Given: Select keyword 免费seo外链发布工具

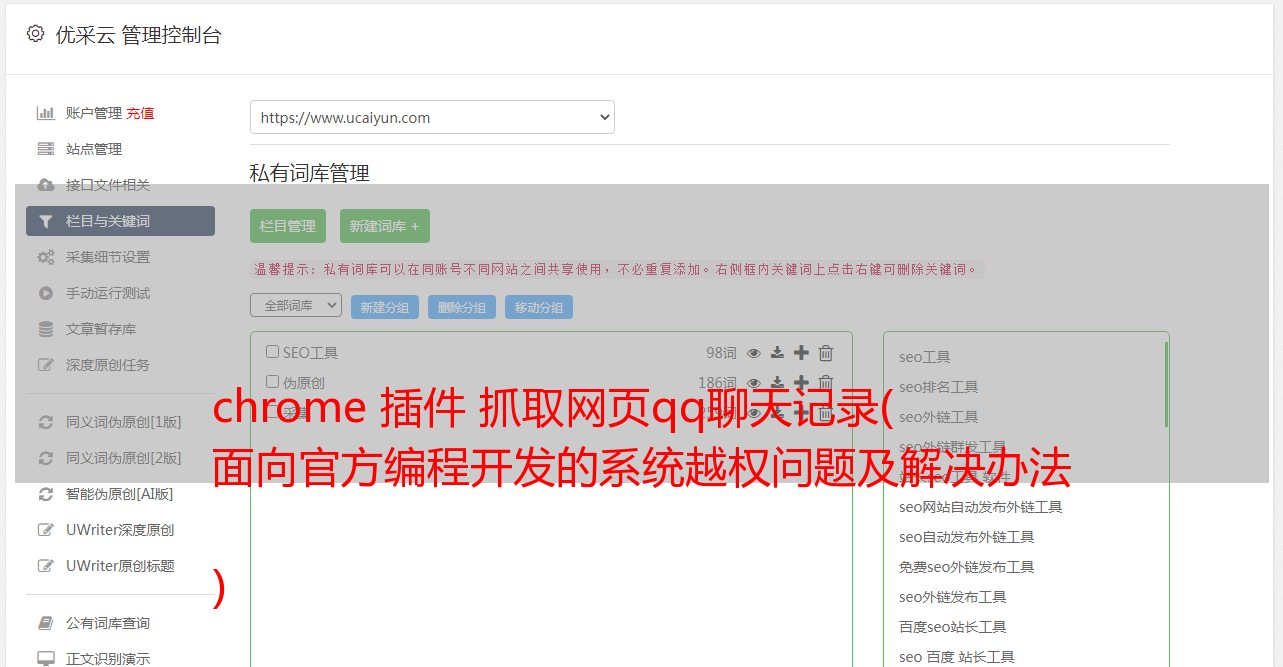Looking at the screenshot, I should pos(966,567).
